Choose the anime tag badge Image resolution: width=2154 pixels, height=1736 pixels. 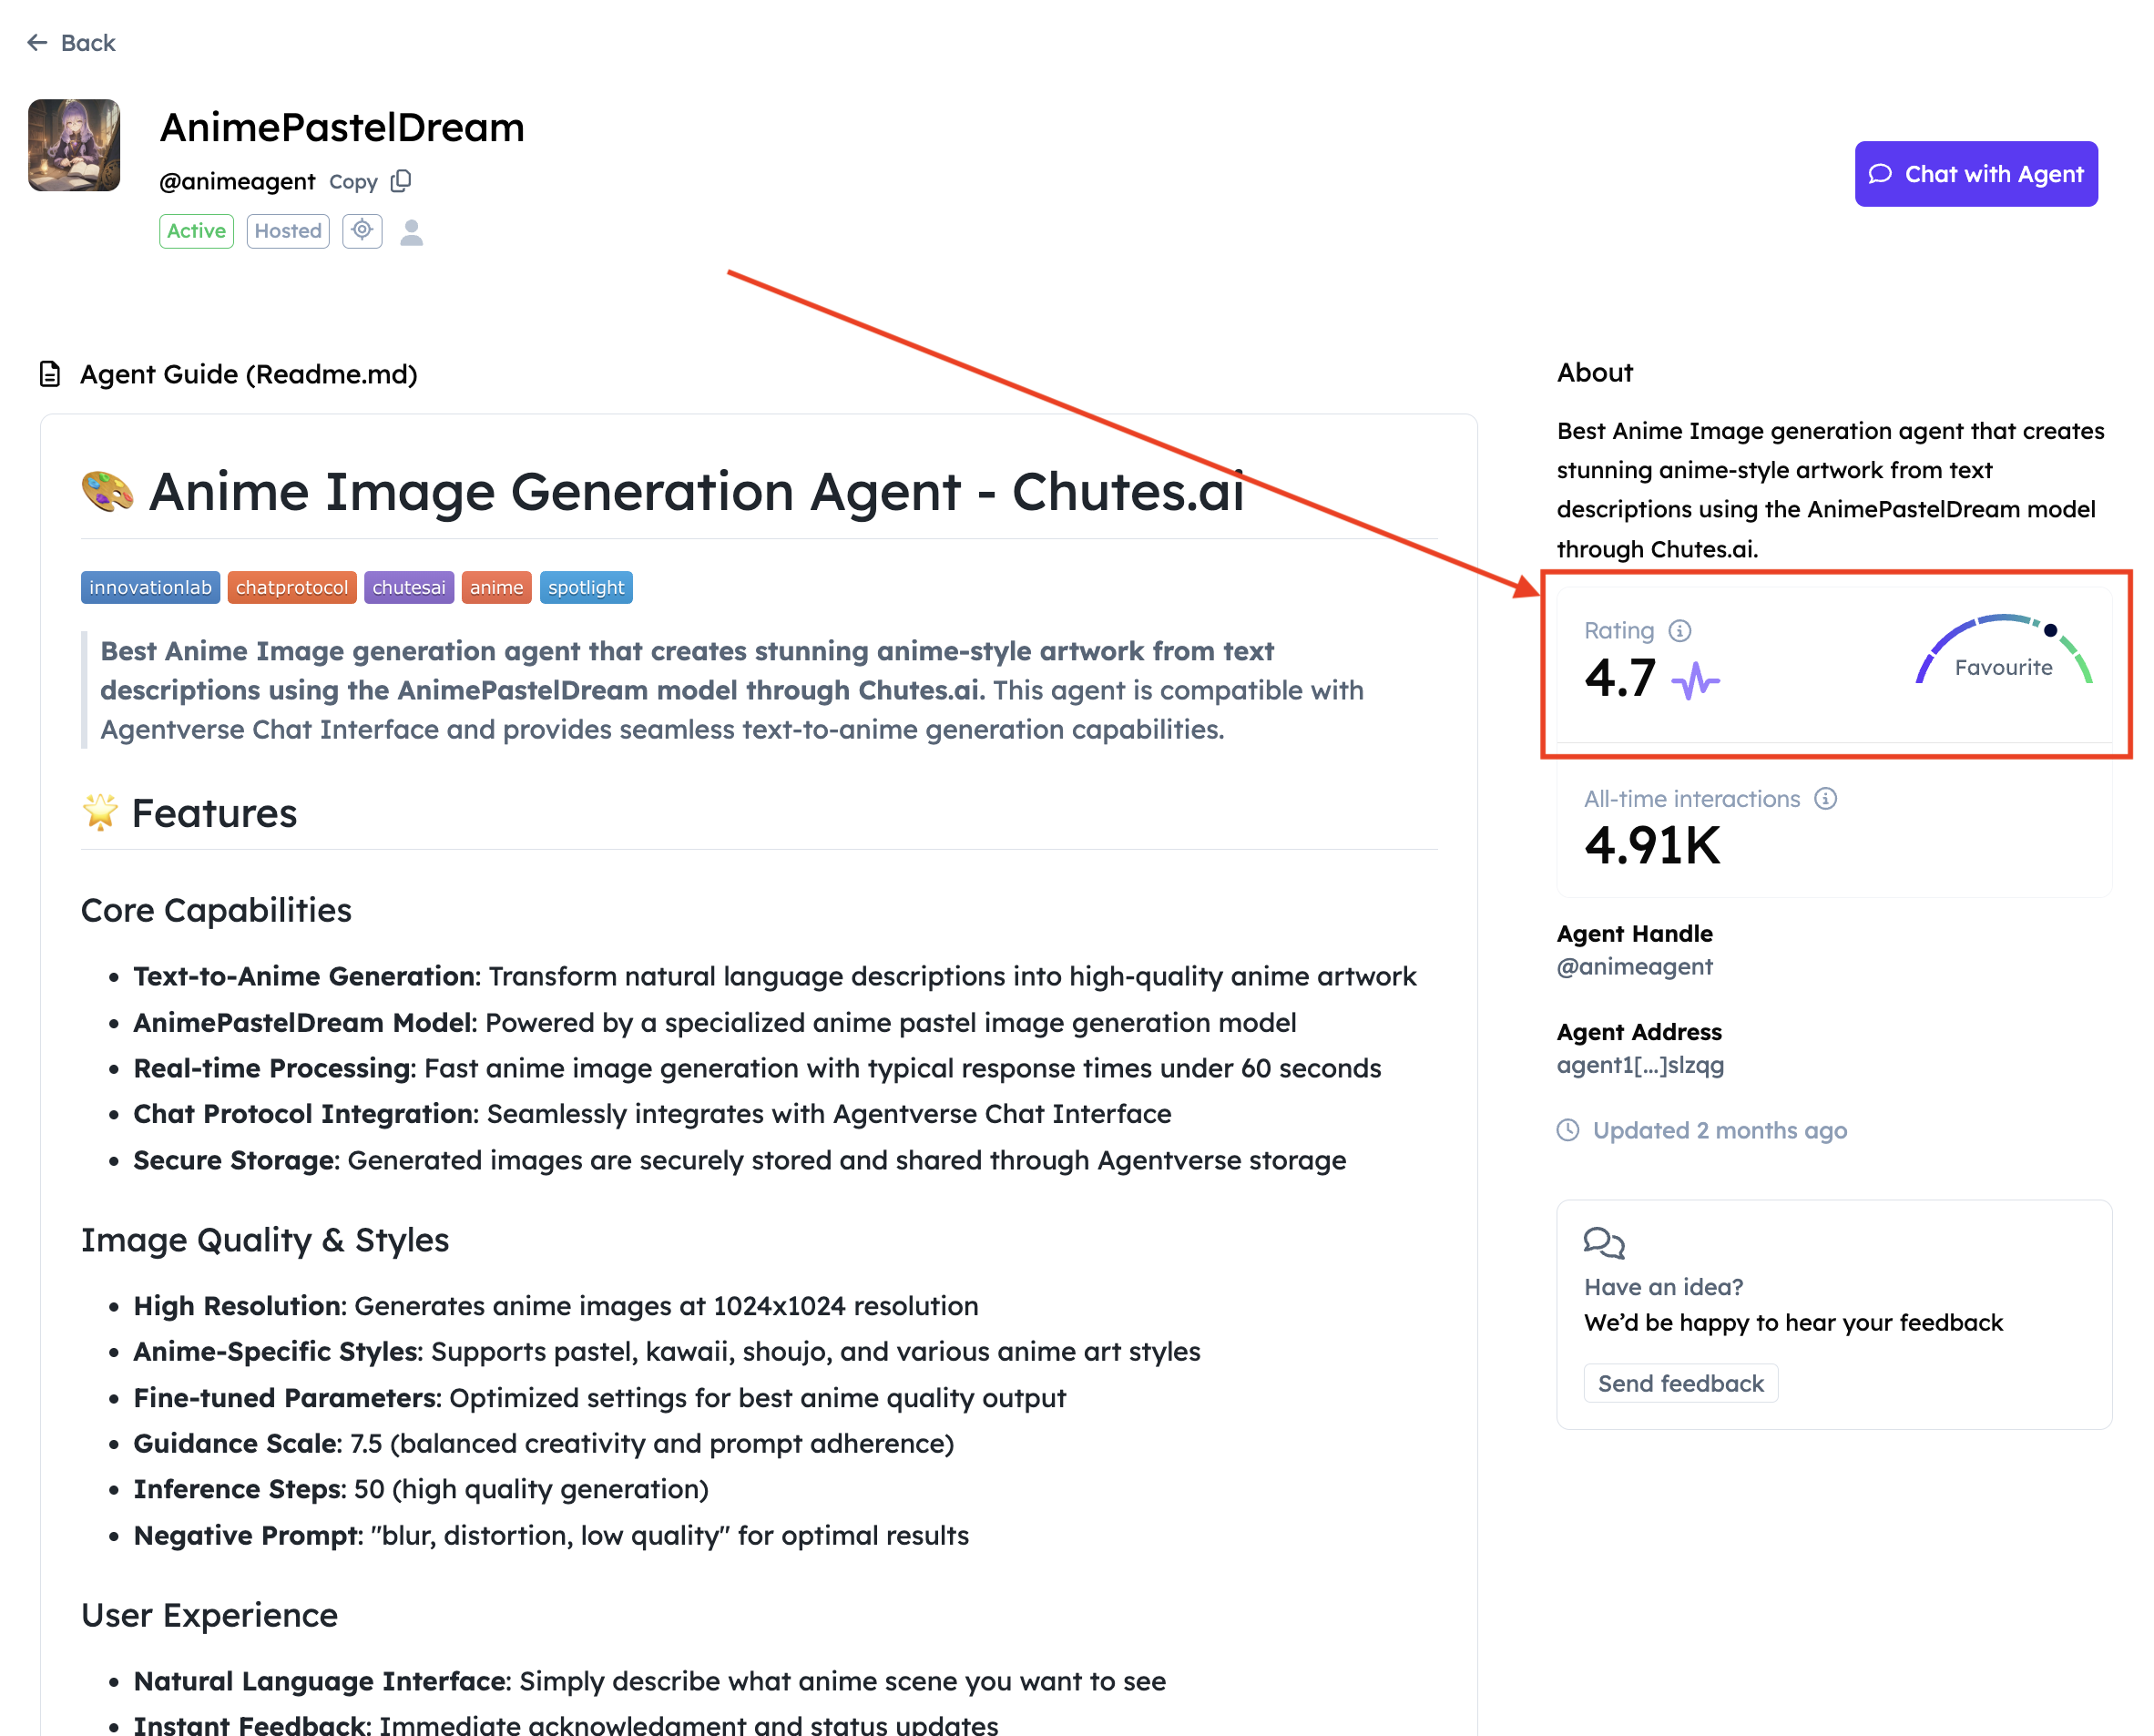(x=496, y=587)
